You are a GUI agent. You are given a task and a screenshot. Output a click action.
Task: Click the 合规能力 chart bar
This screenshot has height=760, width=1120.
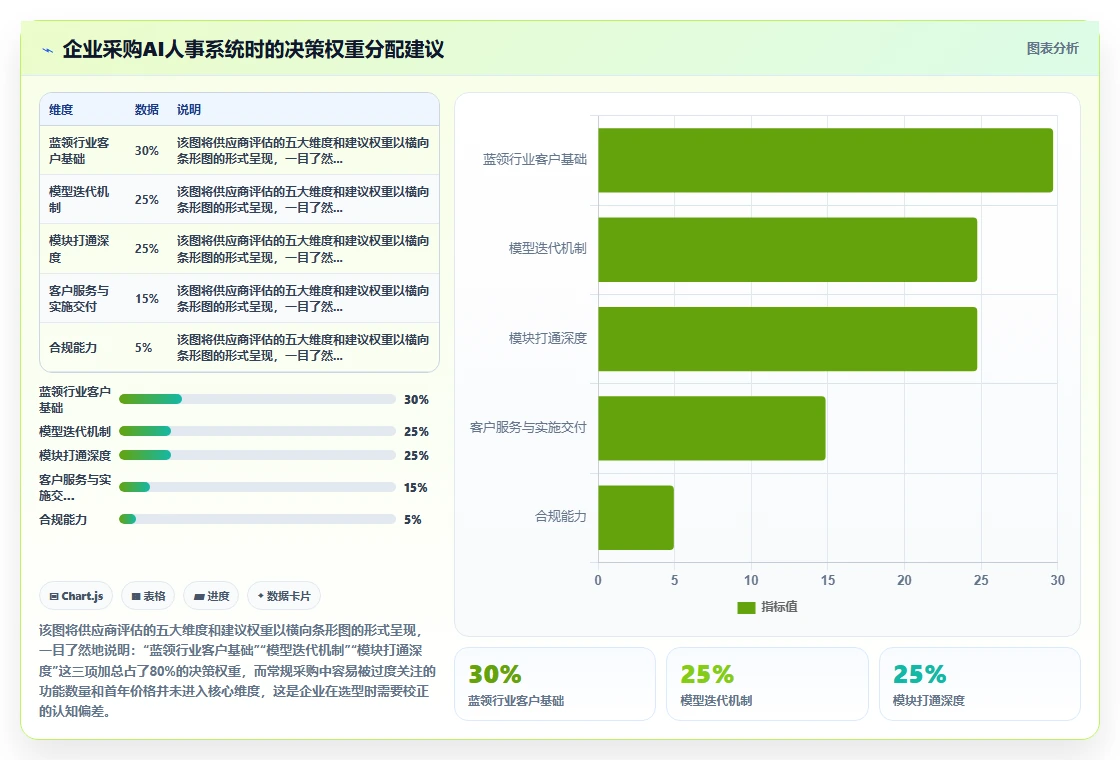636,517
